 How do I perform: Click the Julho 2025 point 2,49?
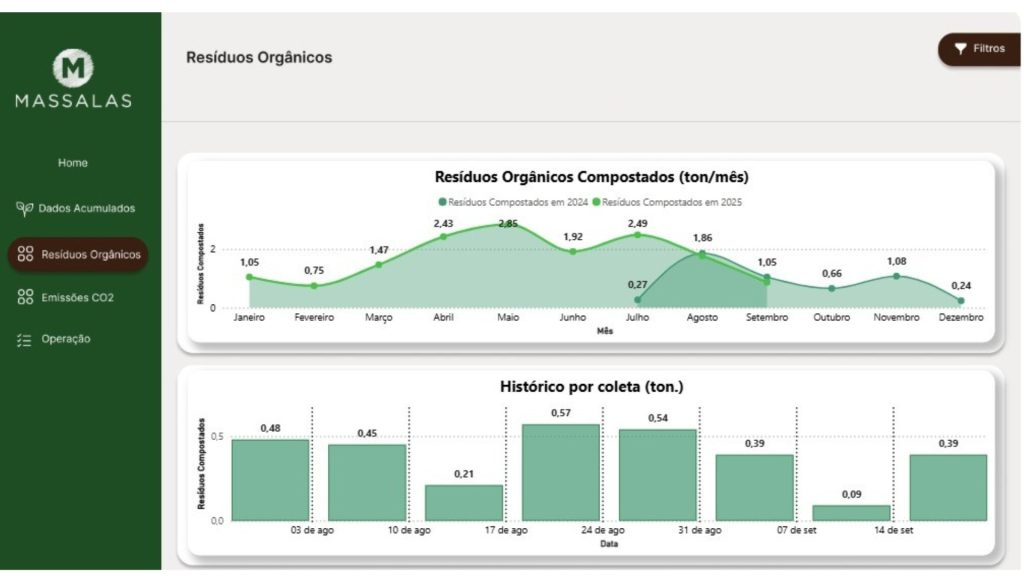637,235
